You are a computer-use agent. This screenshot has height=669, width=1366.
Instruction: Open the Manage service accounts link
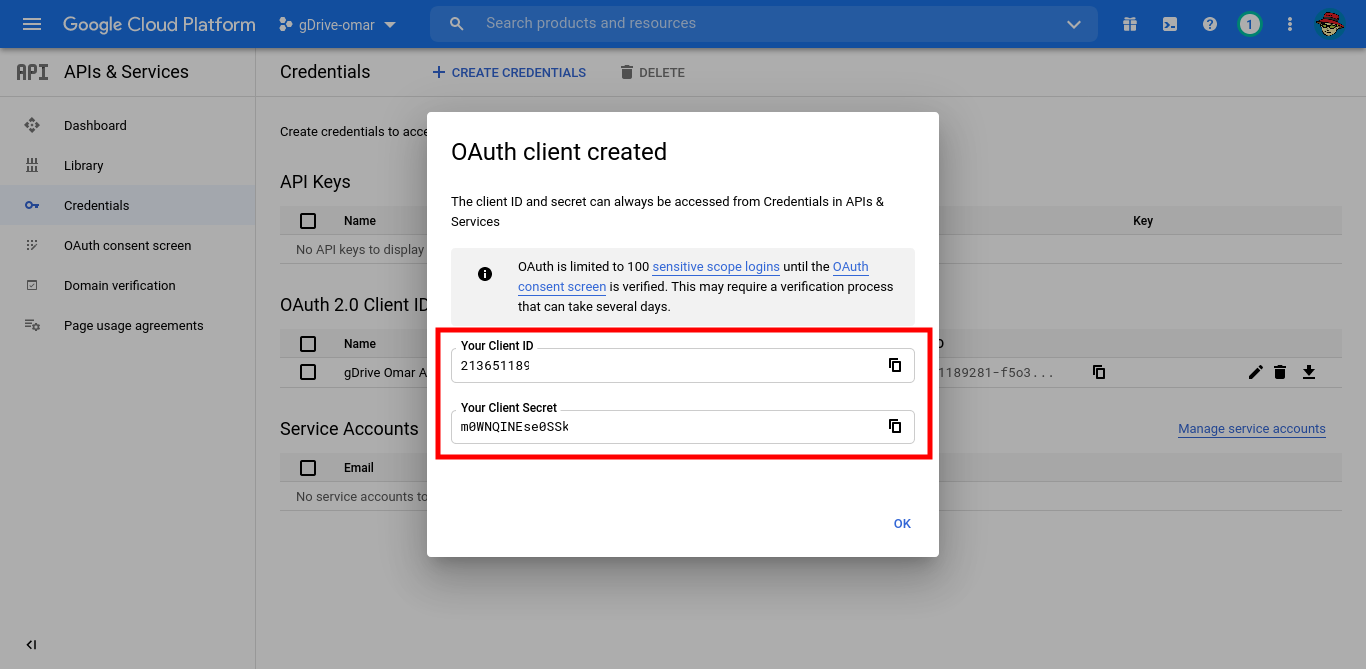pos(1251,428)
